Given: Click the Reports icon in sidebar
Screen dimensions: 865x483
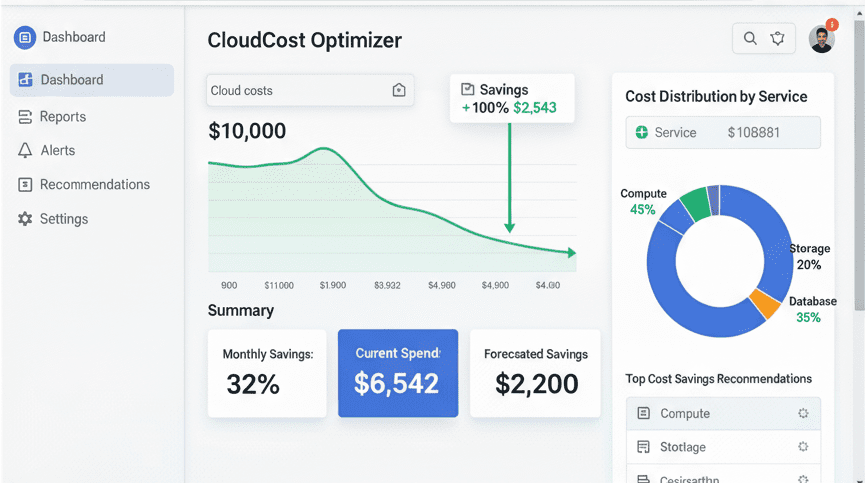Looking at the screenshot, I should point(25,117).
